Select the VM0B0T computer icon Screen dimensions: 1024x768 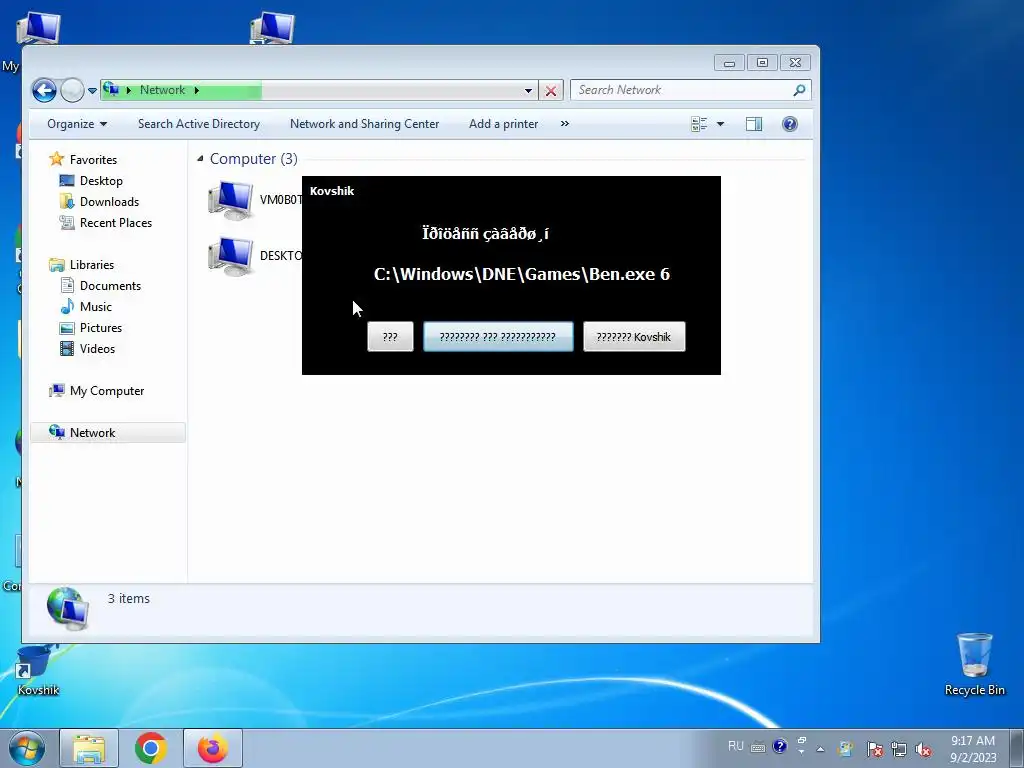click(231, 199)
